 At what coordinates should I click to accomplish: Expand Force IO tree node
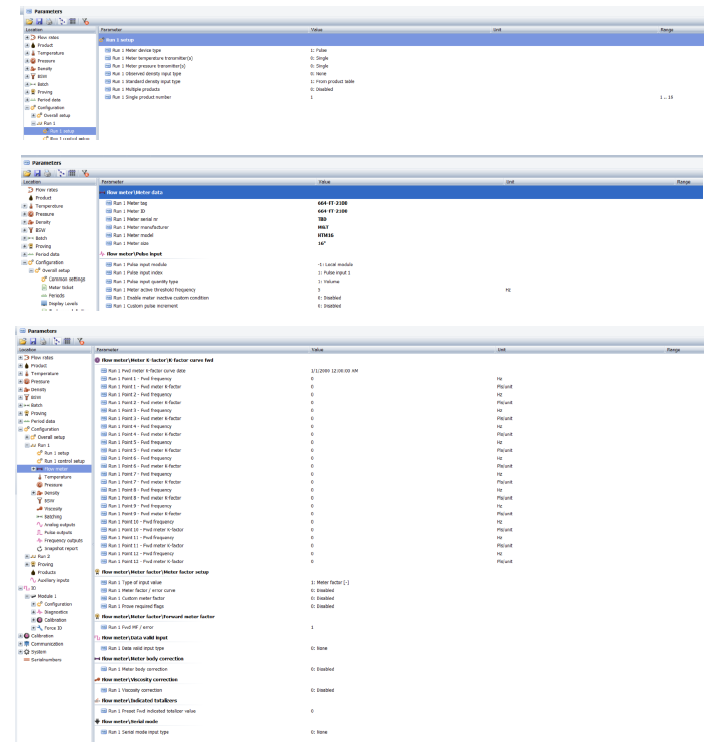pyautogui.click(x=34, y=628)
